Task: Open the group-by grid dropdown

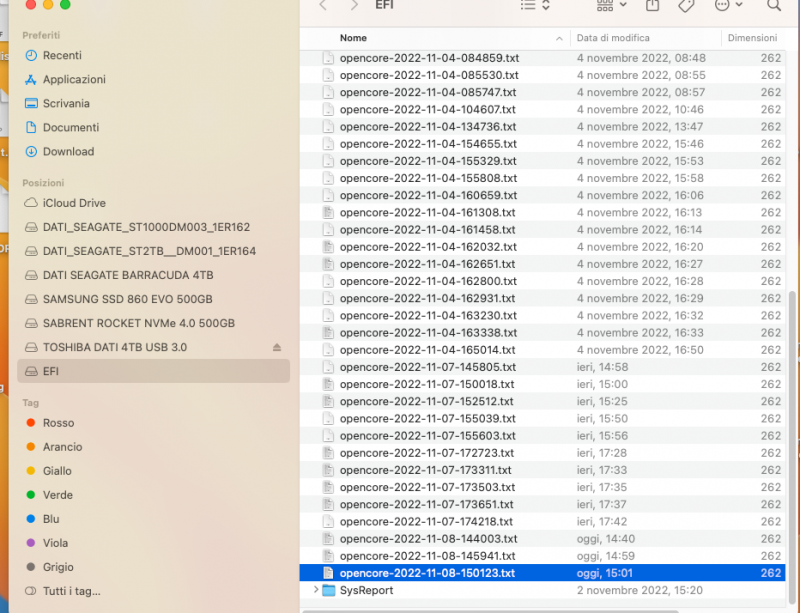Action: pyautogui.click(x=611, y=5)
